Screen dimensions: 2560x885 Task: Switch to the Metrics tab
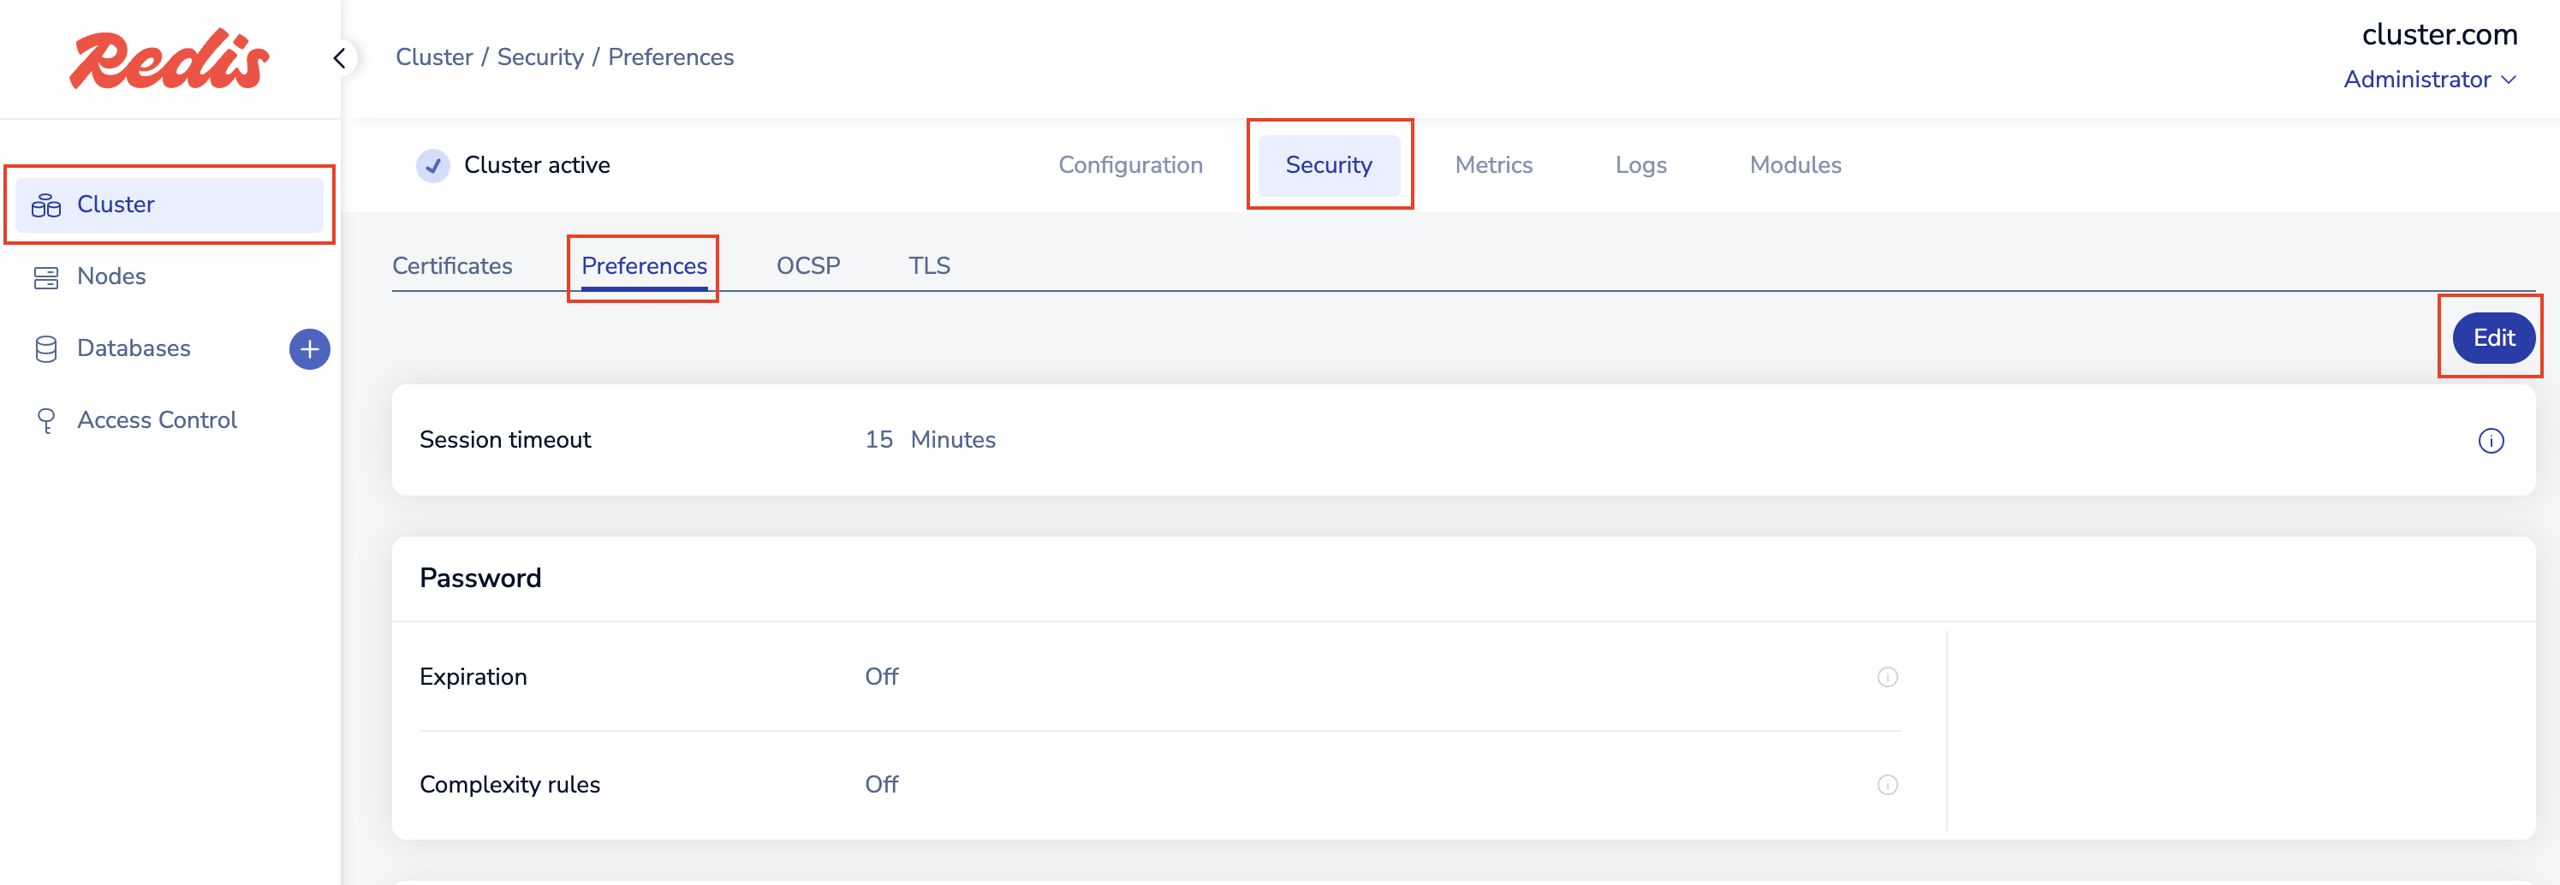point(1493,165)
